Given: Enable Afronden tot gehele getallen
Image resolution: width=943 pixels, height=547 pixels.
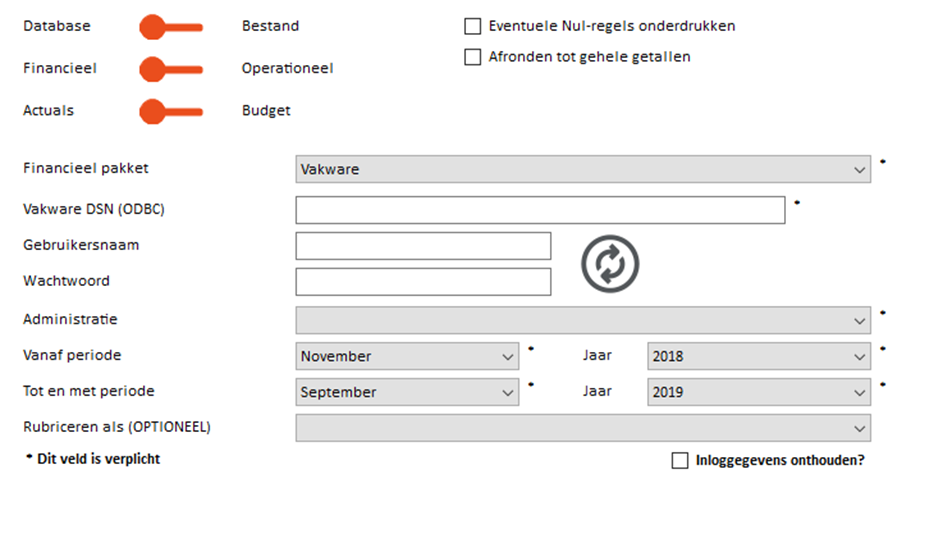Looking at the screenshot, I should point(473,57).
